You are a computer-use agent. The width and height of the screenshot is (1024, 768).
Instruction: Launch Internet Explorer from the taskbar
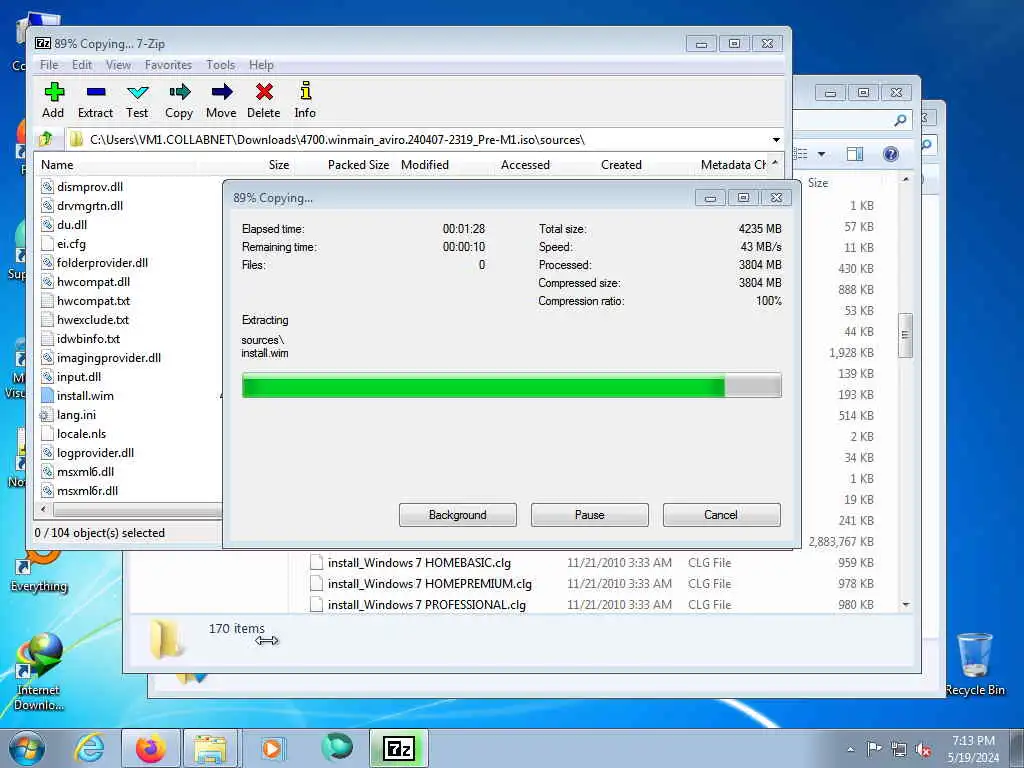coord(89,748)
